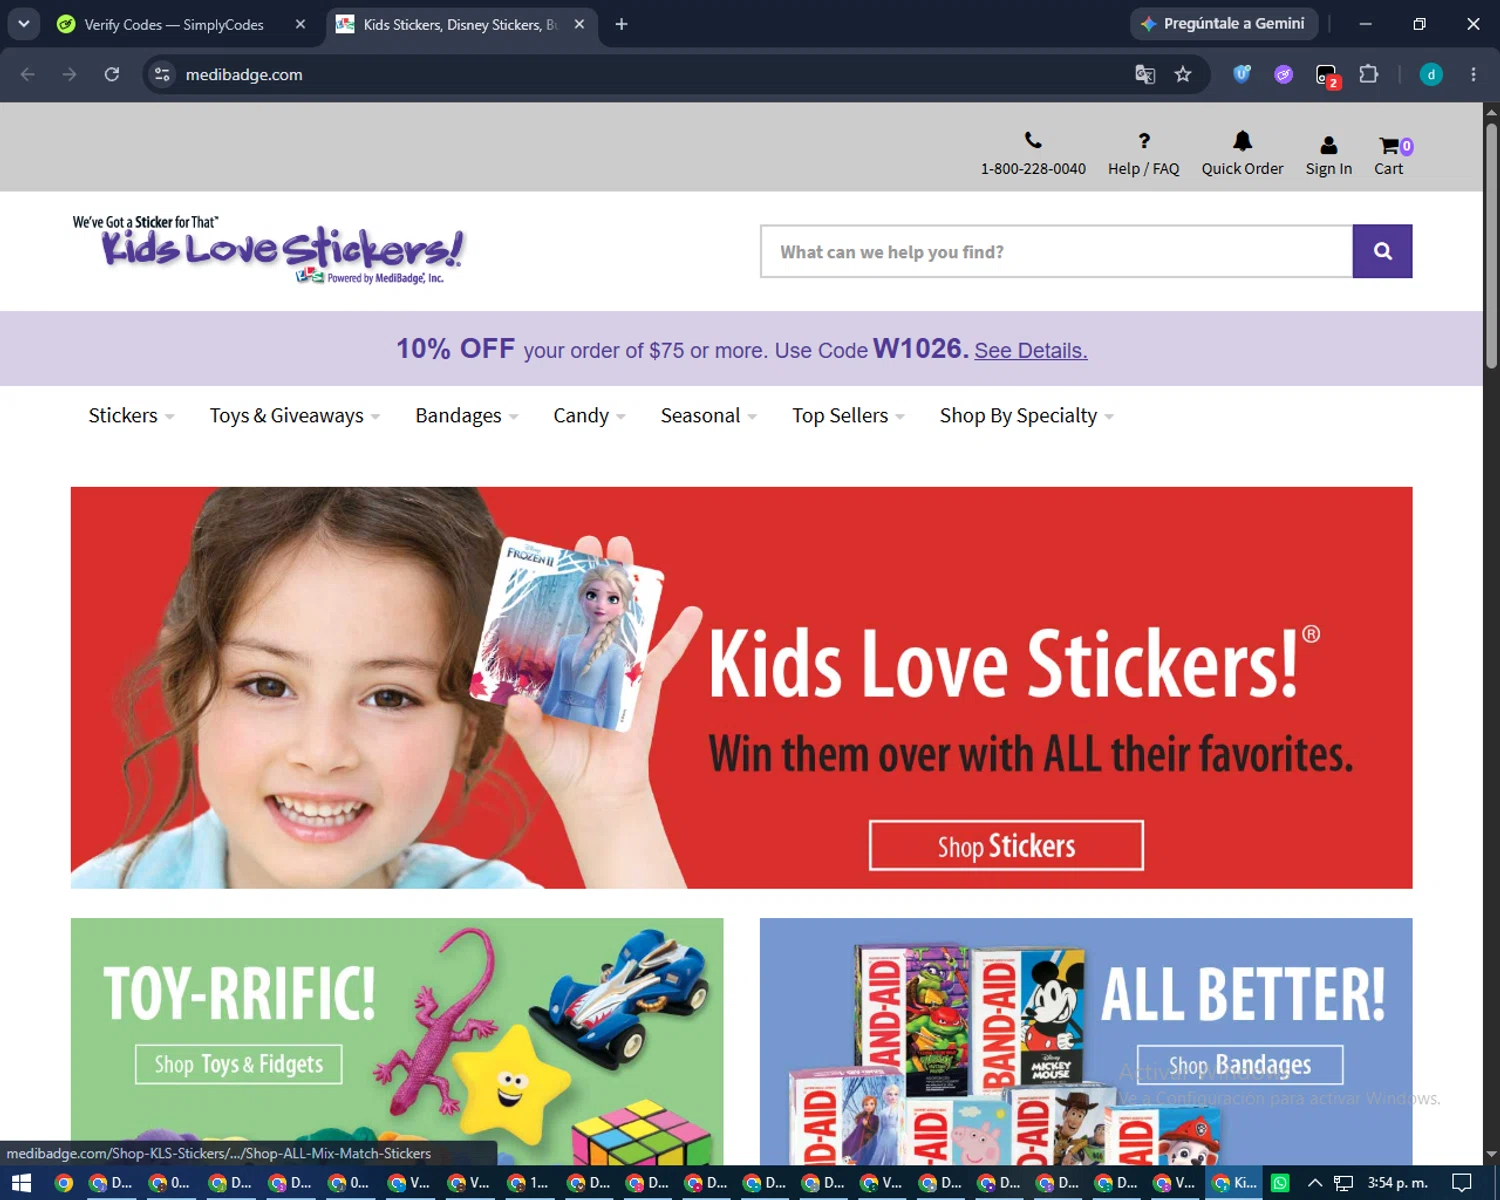Click the Cart text label
The height and width of the screenshot is (1200, 1500).
pyautogui.click(x=1388, y=169)
